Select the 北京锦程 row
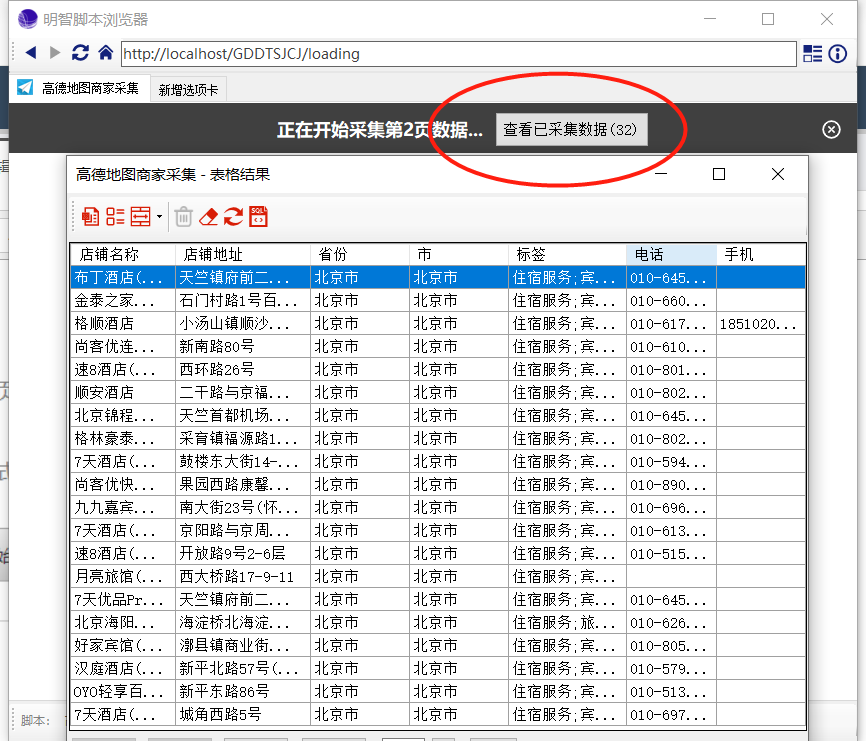The height and width of the screenshot is (741, 866). pyautogui.click(x=438, y=415)
